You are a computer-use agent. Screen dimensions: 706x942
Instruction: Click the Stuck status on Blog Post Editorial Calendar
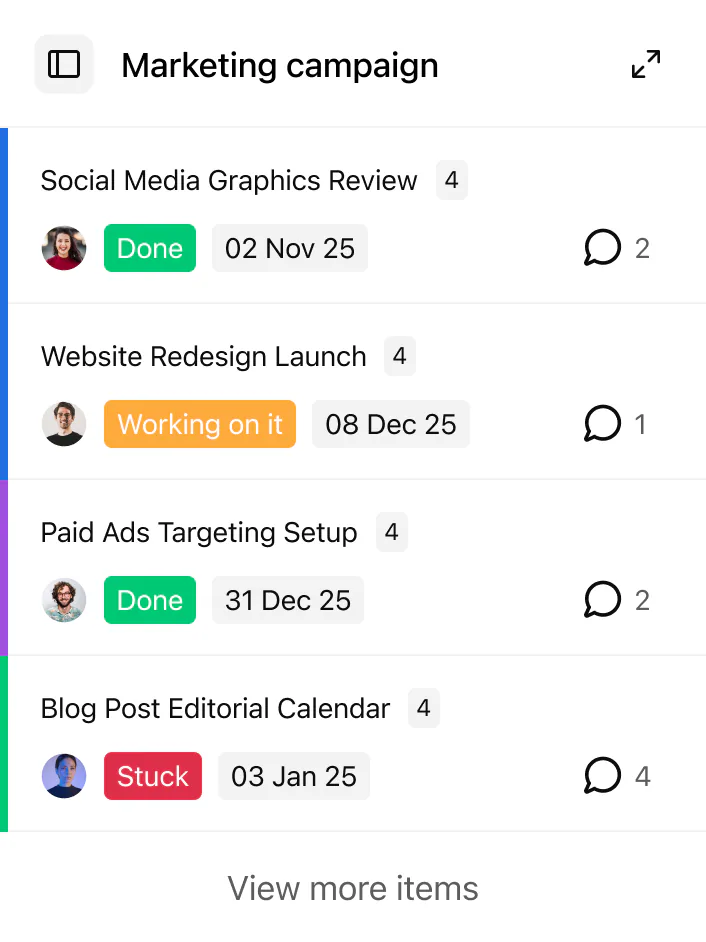tap(152, 775)
